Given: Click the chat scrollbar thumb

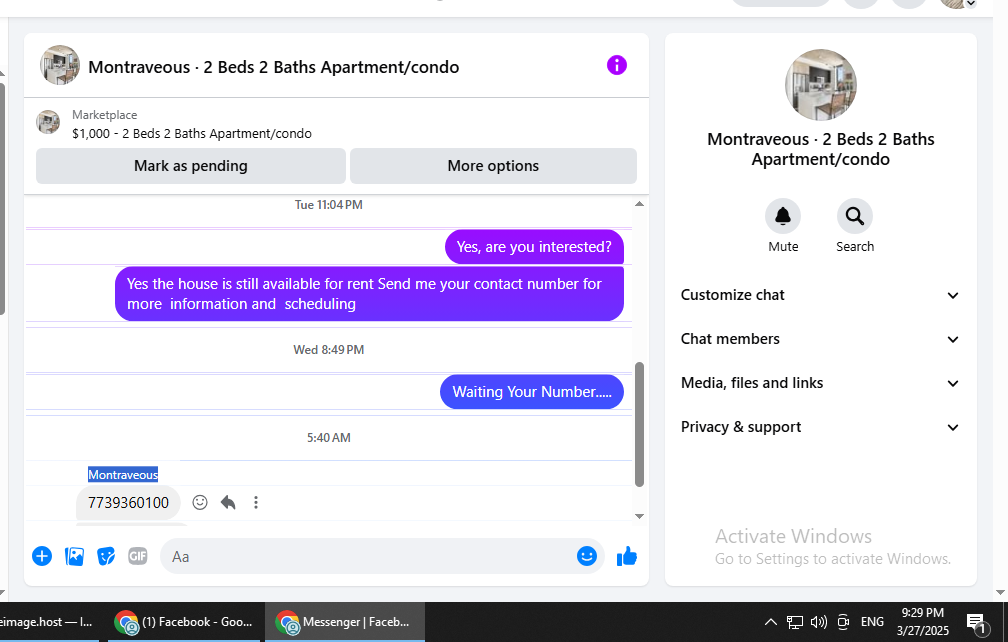Looking at the screenshot, I should pyautogui.click(x=639, y=424).
